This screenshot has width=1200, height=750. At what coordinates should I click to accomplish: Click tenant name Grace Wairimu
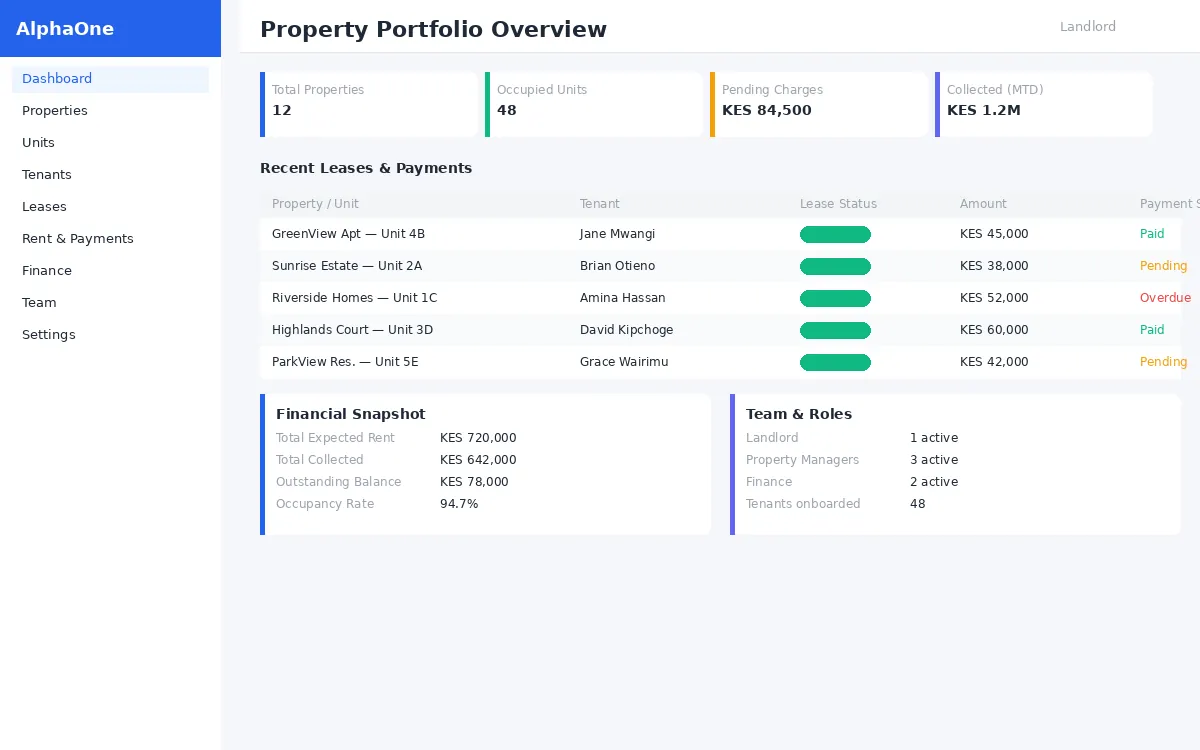[624, 362]
